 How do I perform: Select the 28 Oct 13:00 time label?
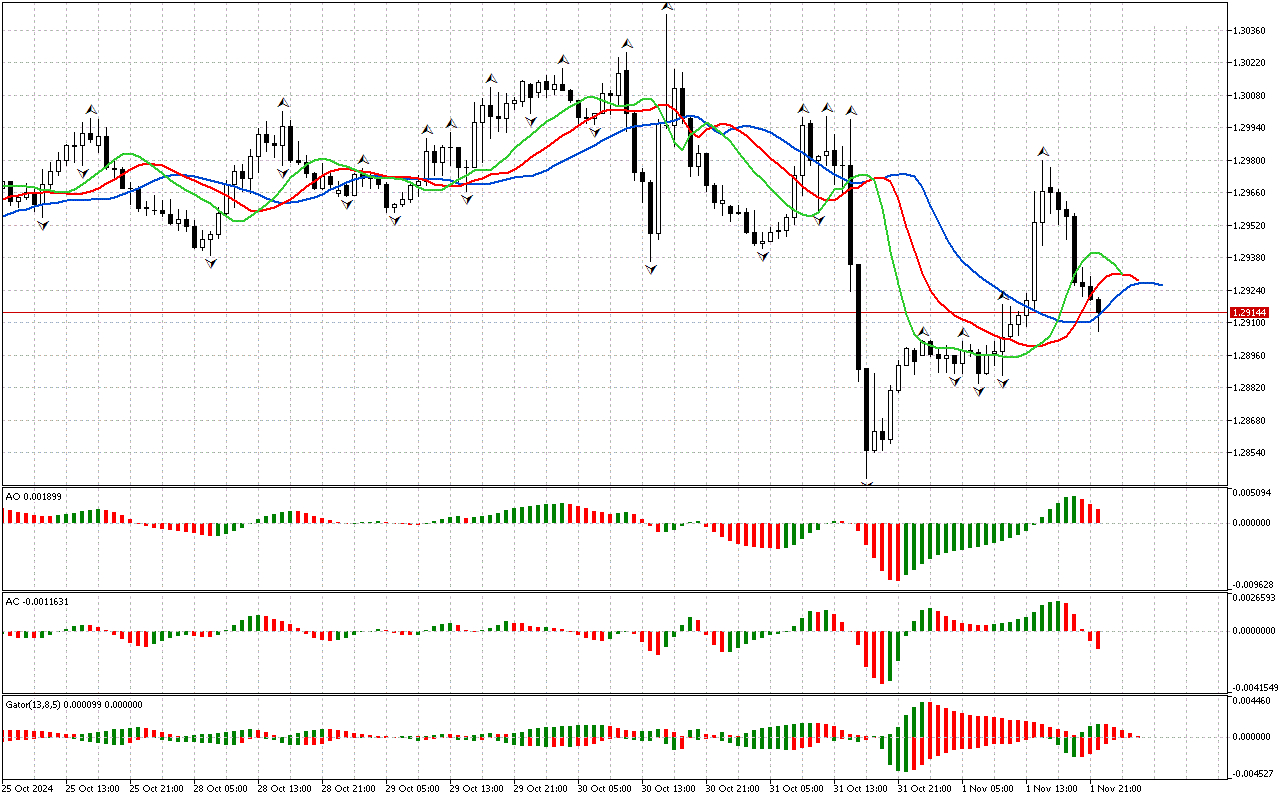[x=284, y=788]
